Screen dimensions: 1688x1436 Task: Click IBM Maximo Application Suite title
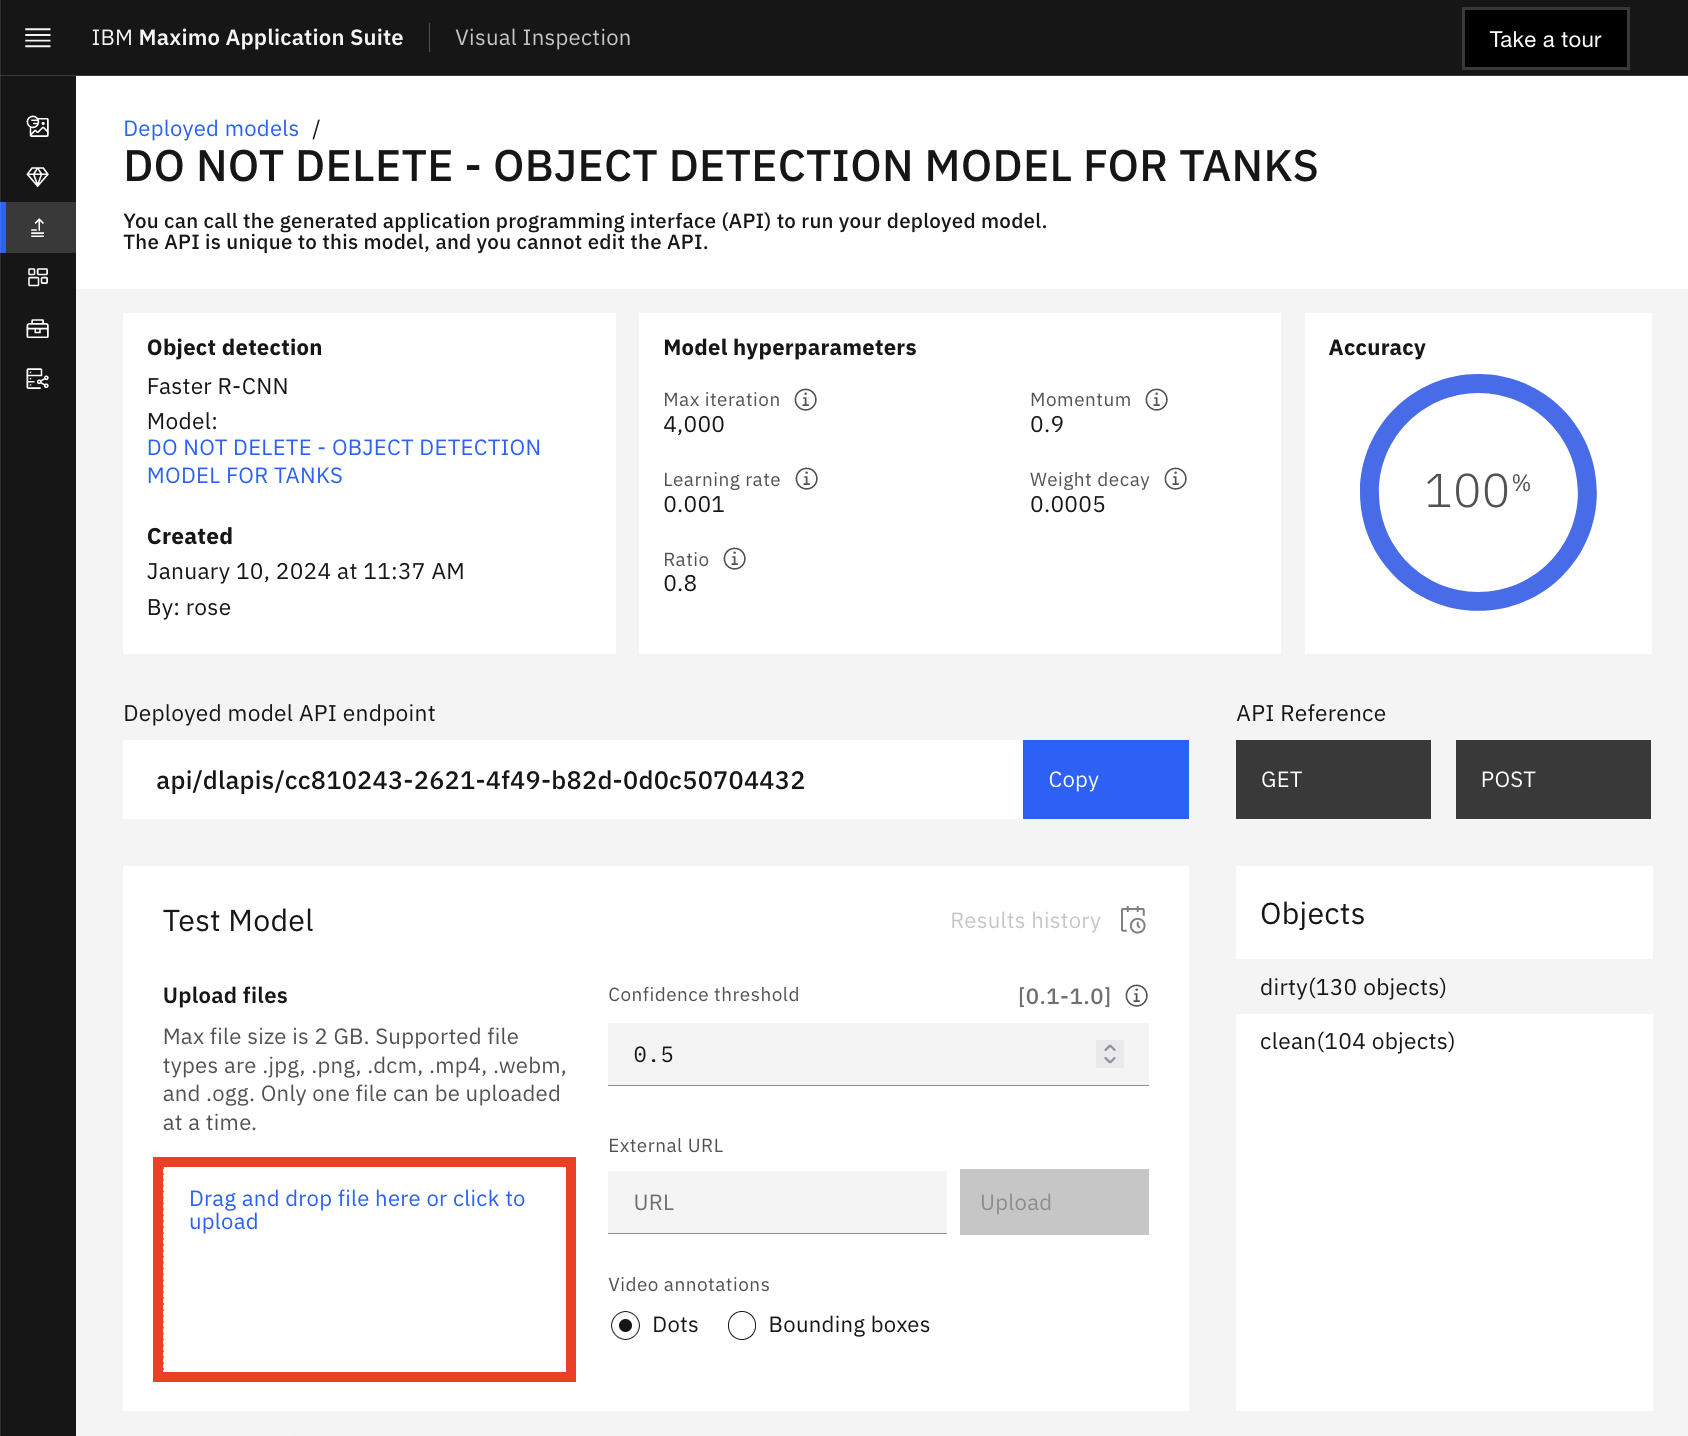247,38
